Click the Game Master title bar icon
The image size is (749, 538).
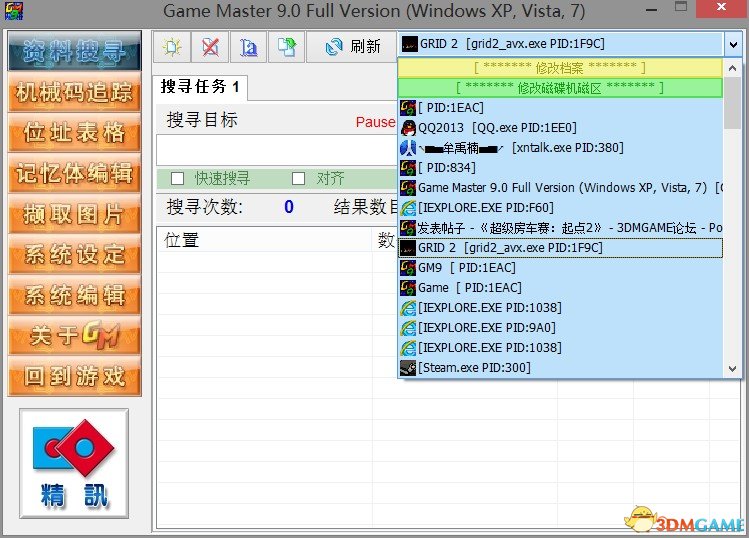tap(14, 11)
